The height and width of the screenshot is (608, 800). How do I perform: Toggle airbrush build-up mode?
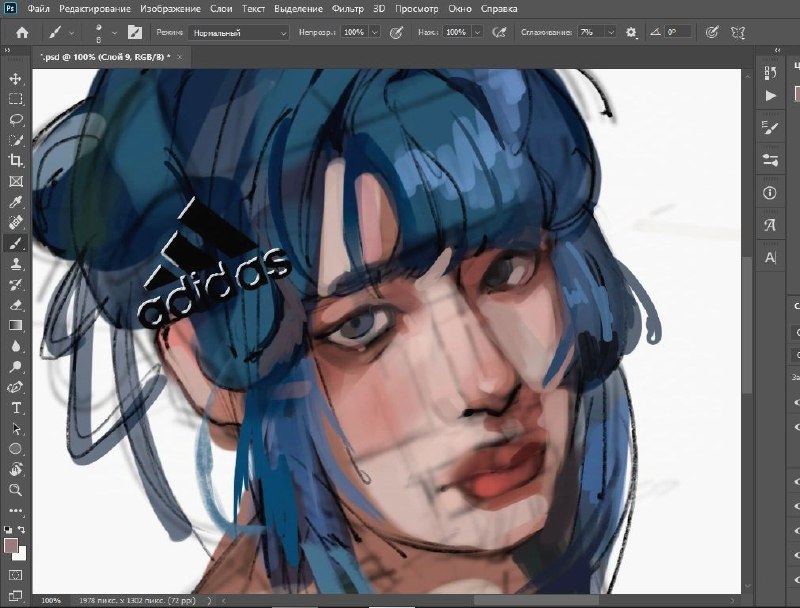[x=499, y=33]
